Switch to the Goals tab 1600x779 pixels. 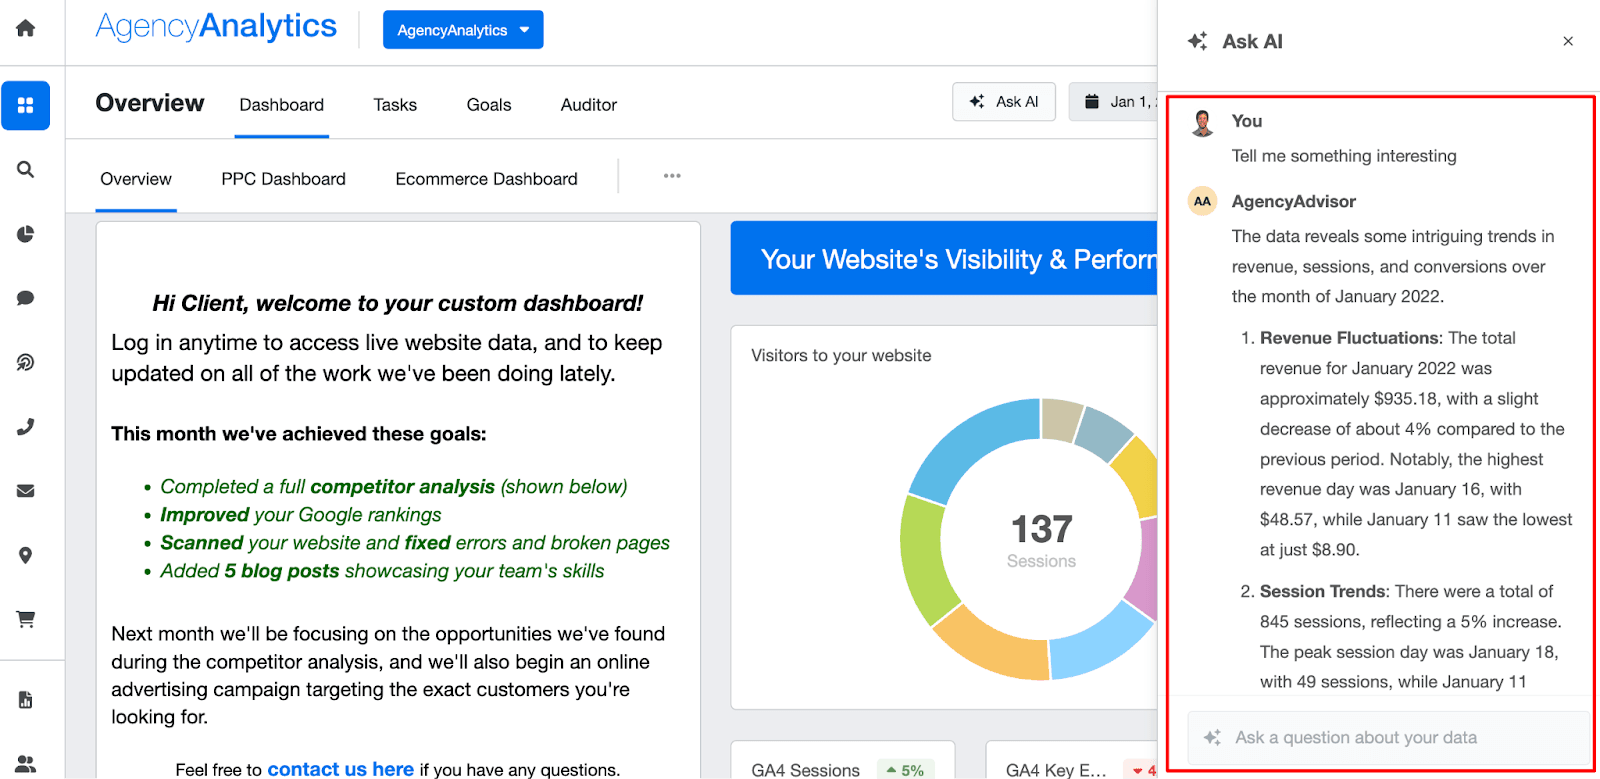489,105
